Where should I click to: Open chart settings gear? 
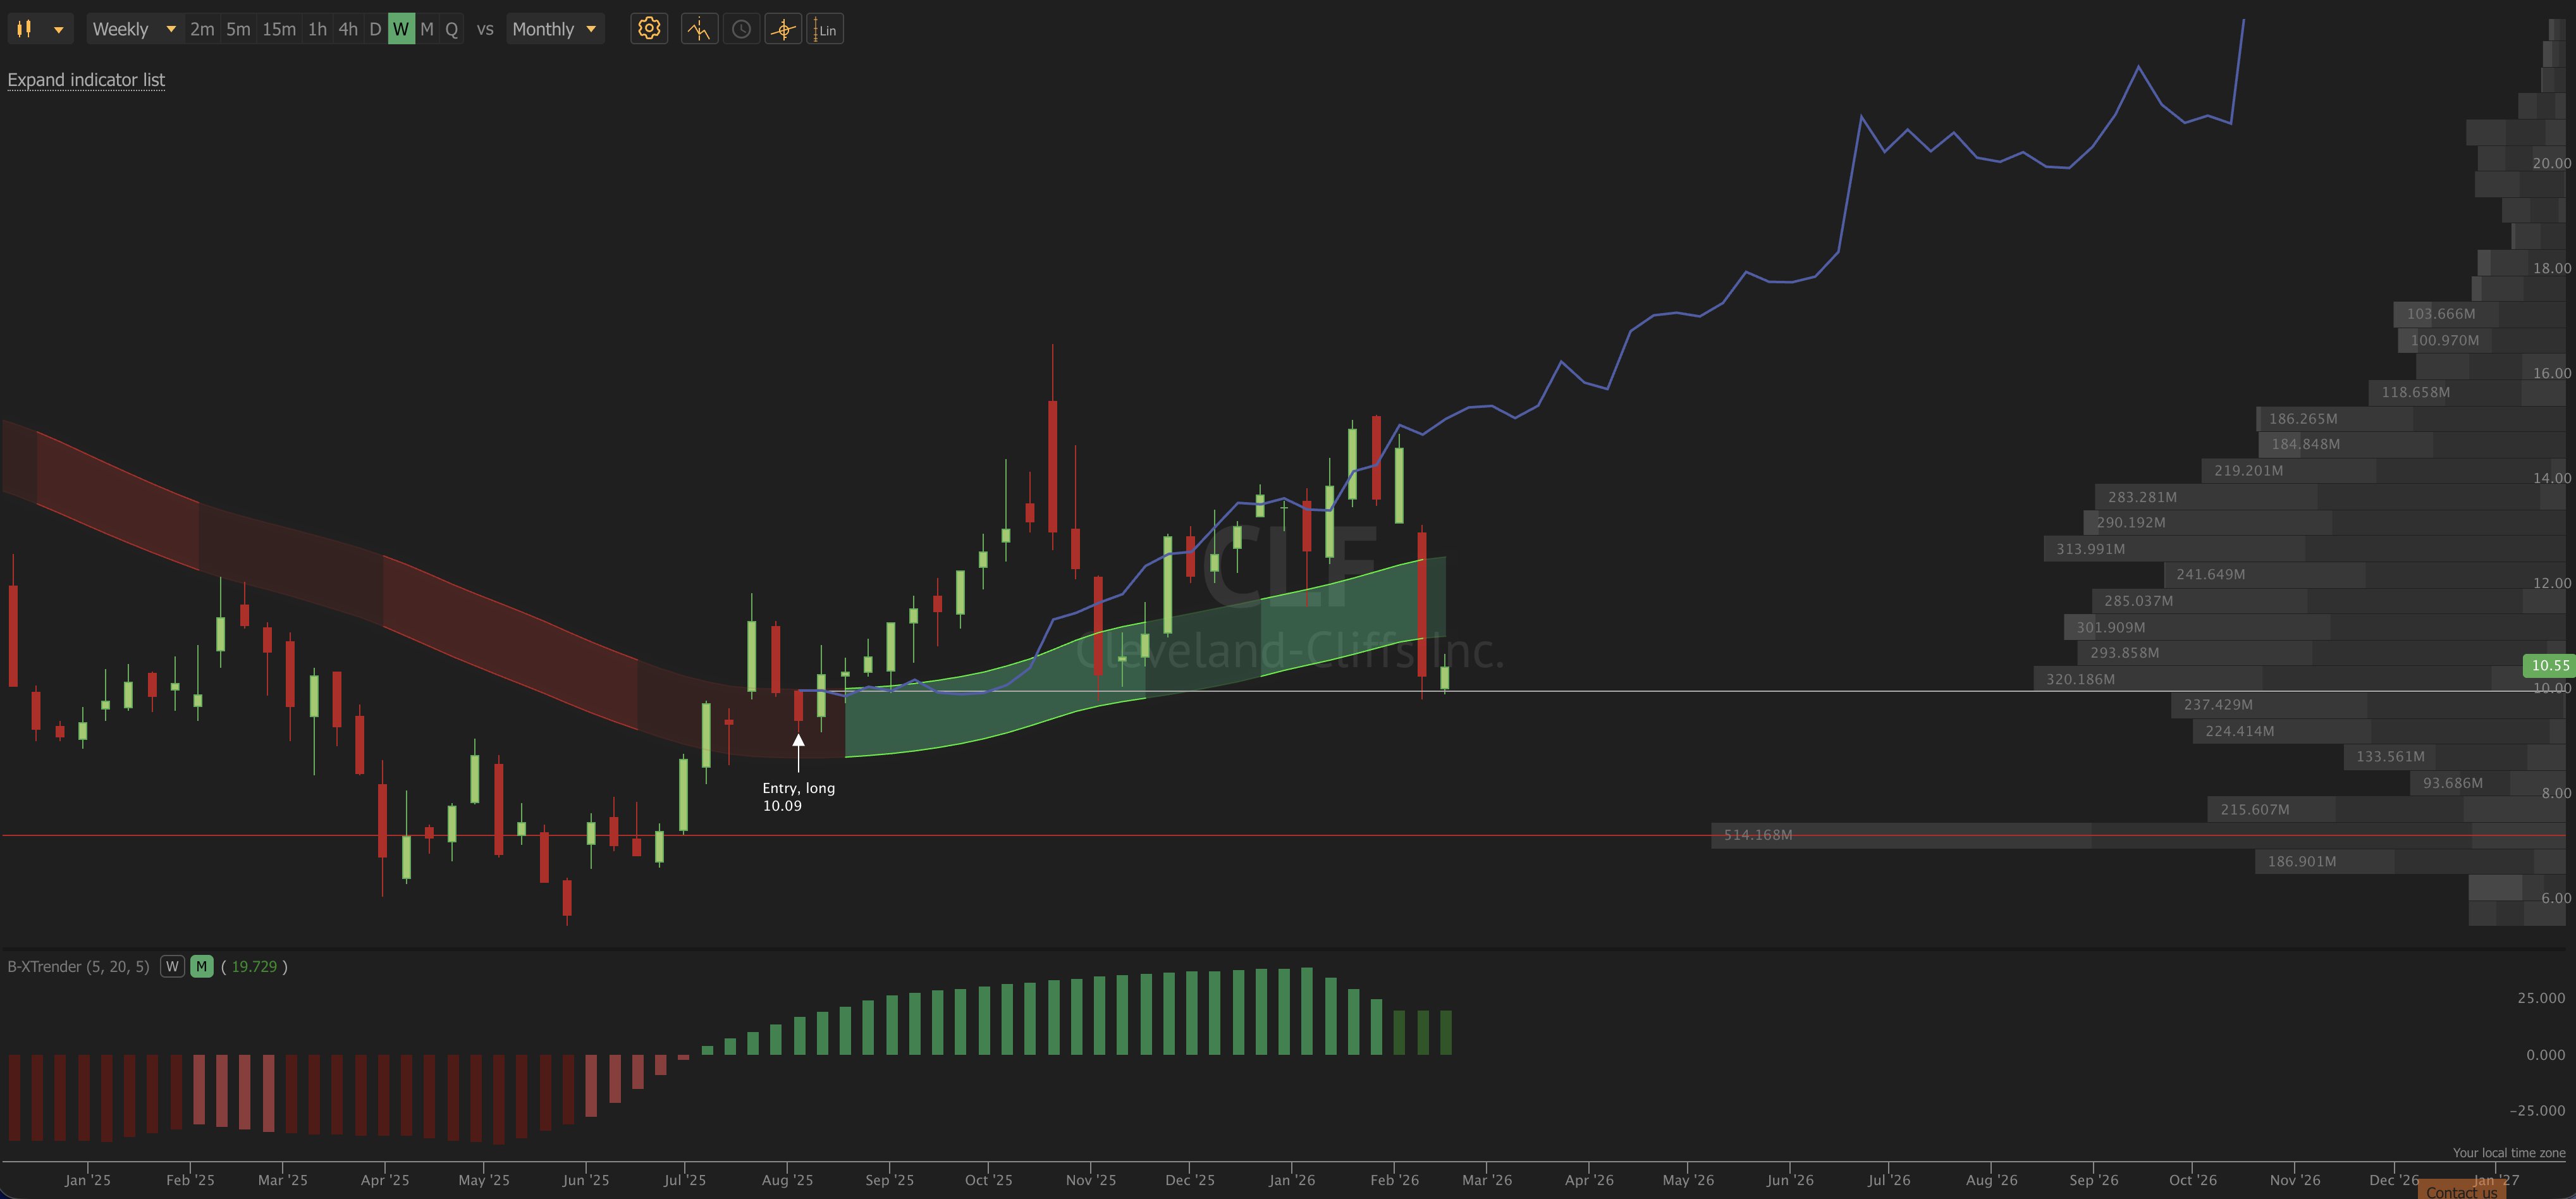[649, 29]
